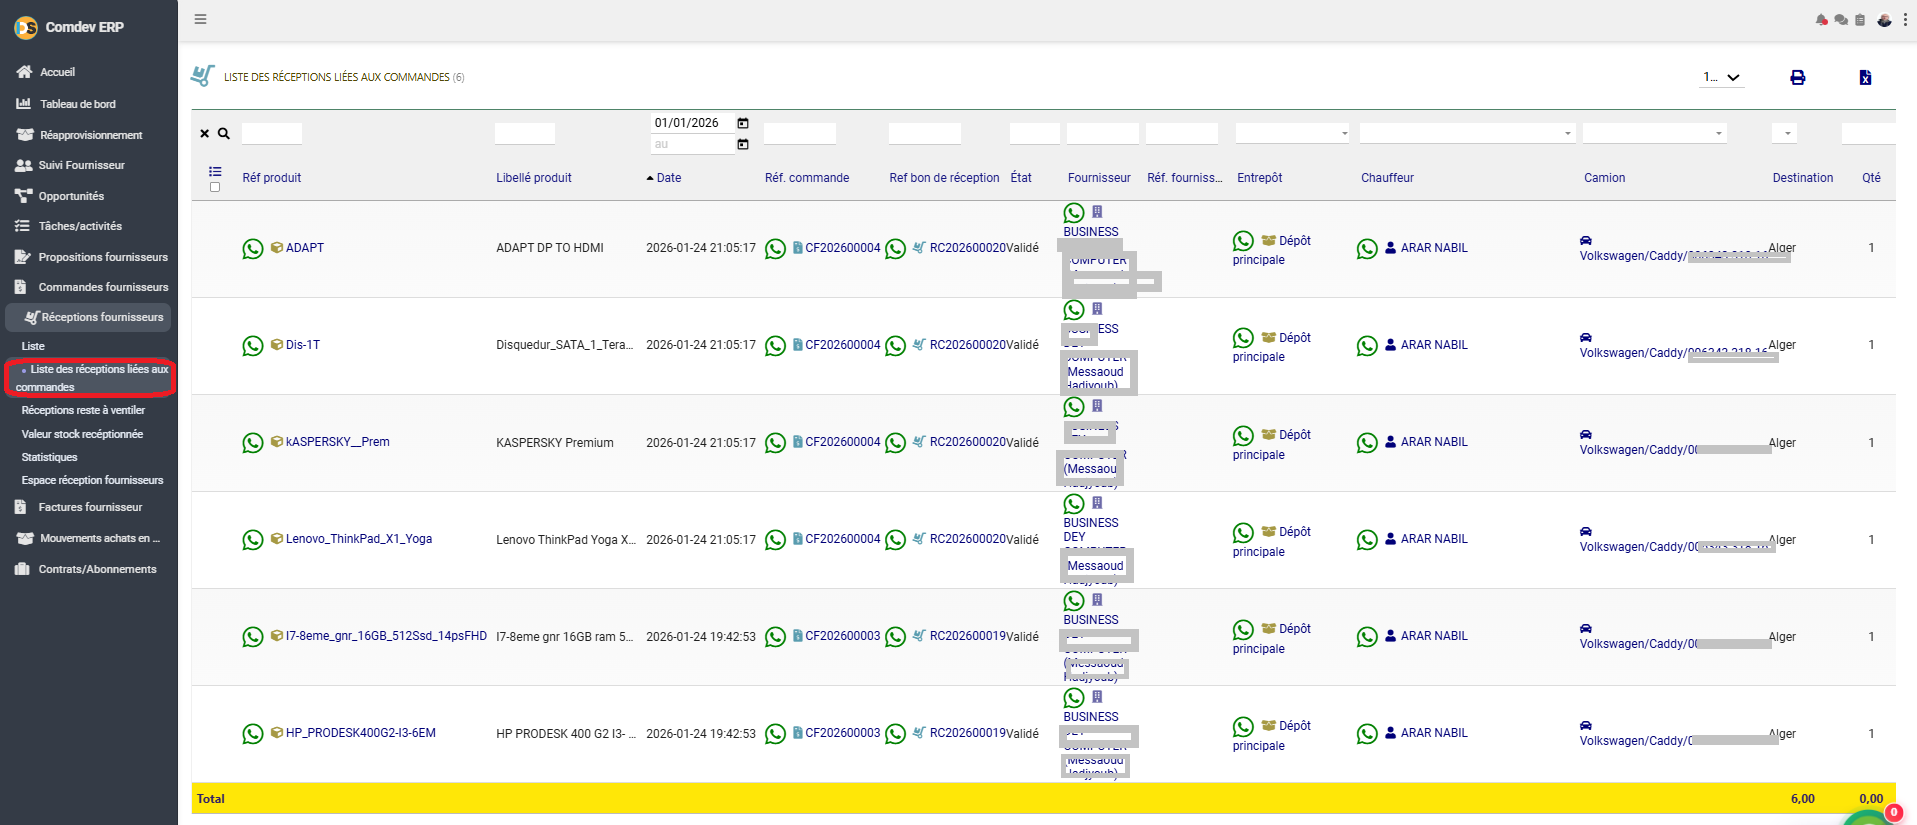
Task: Export the list to Excel
Action: point(1865,77)
